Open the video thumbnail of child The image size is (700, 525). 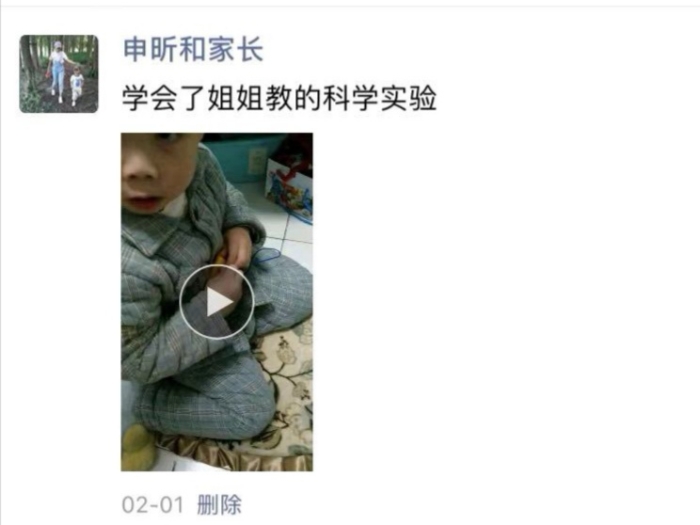click(217, 302)
